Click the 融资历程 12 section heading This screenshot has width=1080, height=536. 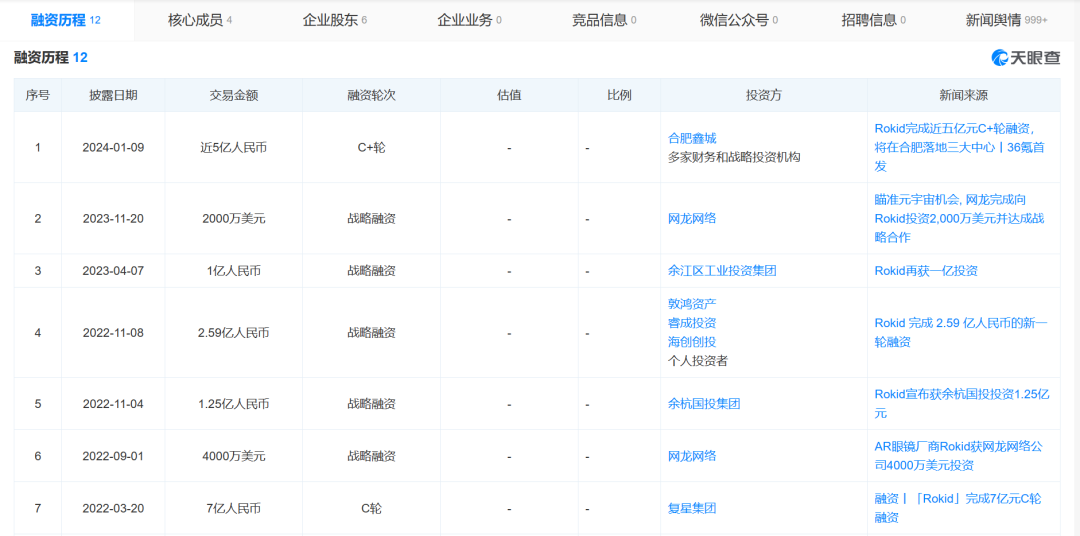[x=51, y=58]
